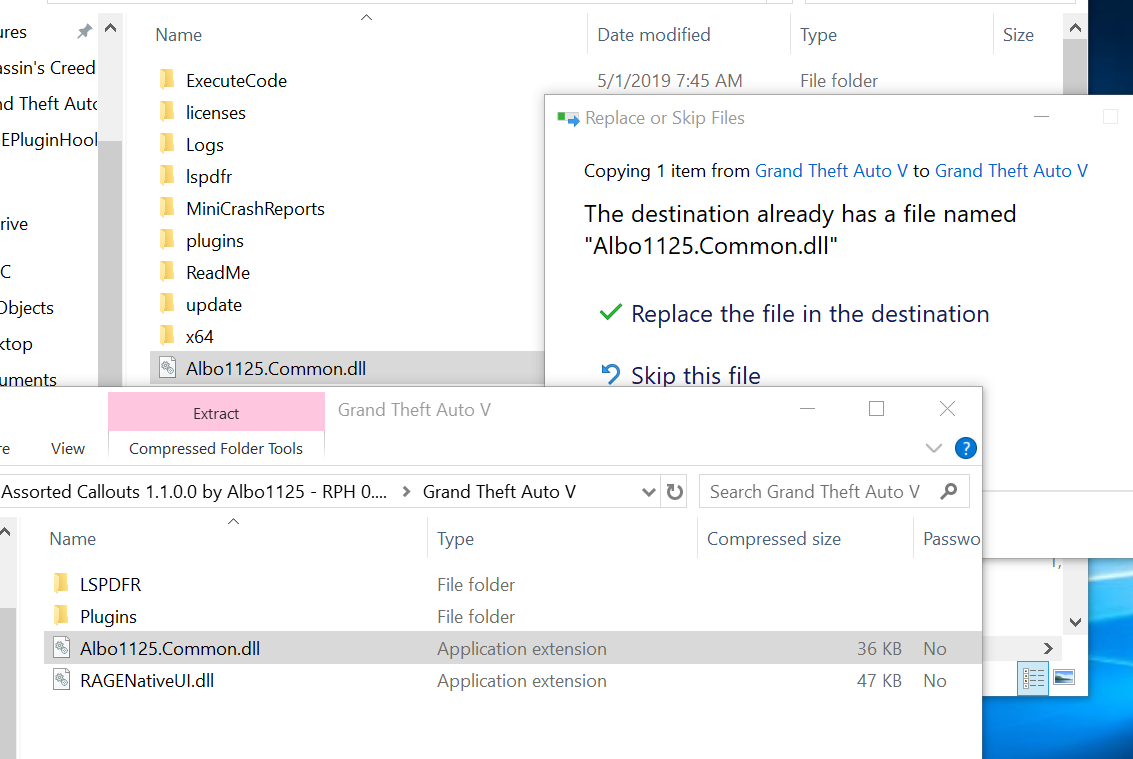Click the pin icon in navigation pane
The height and width of the screenshot is (759, 1133).
pyautogui.click(x=85, y=31)
